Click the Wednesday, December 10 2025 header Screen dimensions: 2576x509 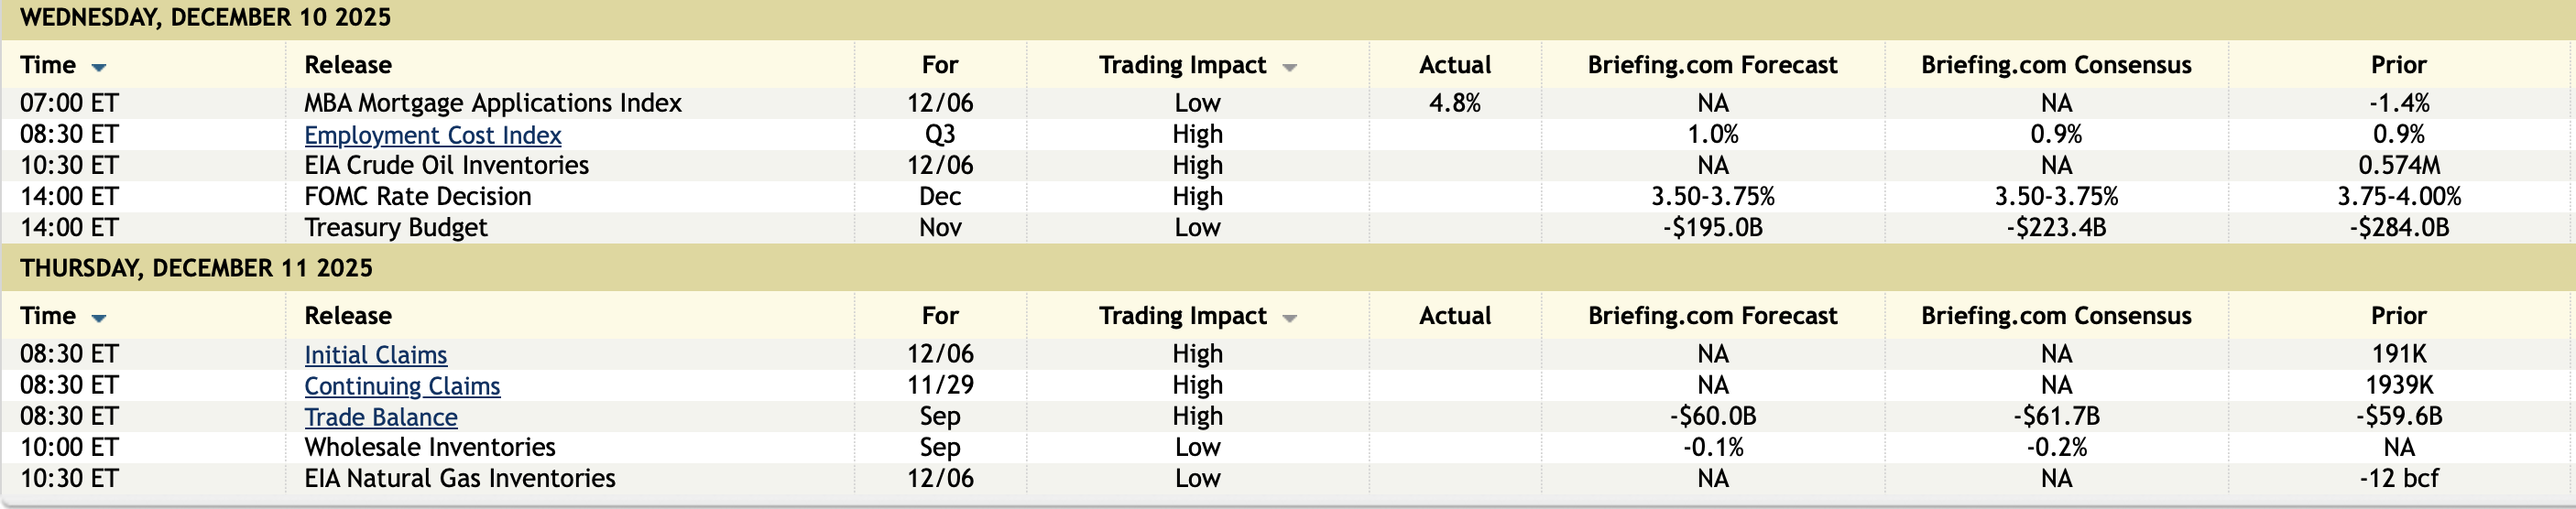point(205,18)
